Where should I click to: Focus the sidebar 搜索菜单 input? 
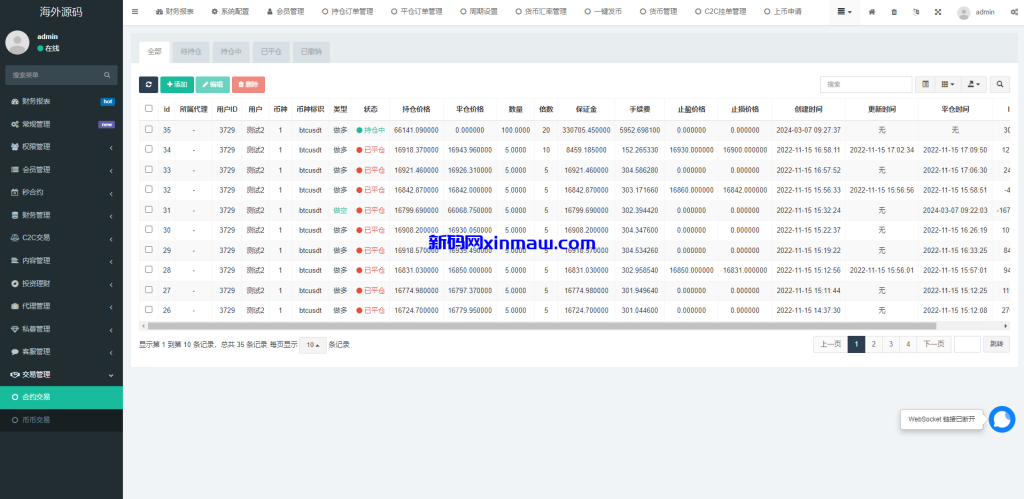[54, 75]
